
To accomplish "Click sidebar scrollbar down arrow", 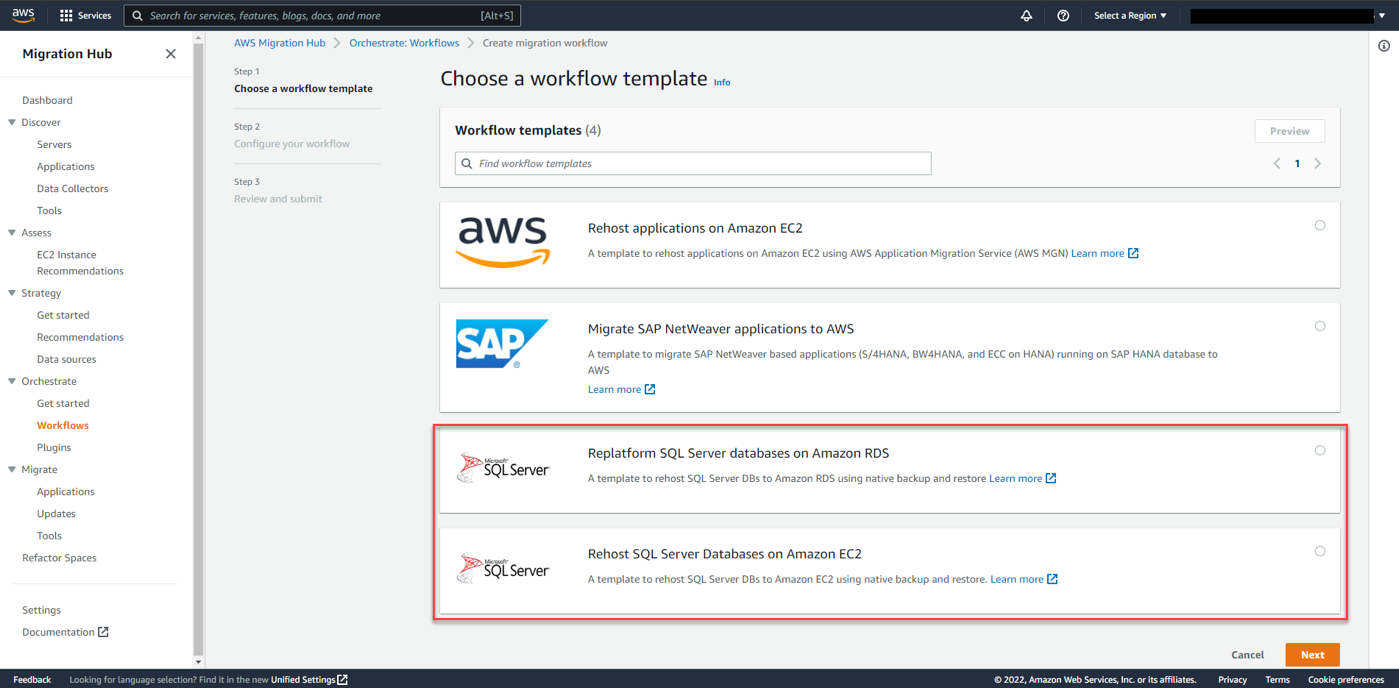I will click(198, 662).
